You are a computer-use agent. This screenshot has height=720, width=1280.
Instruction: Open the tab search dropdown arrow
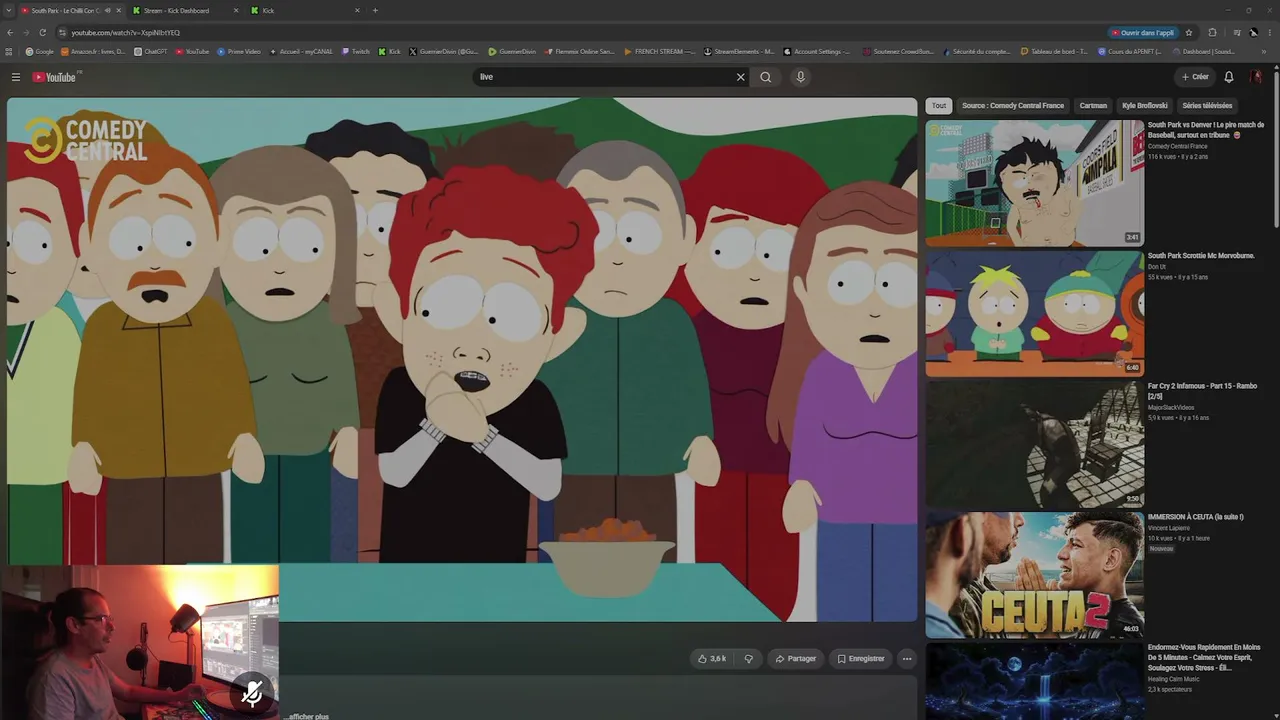coord(8,10)
